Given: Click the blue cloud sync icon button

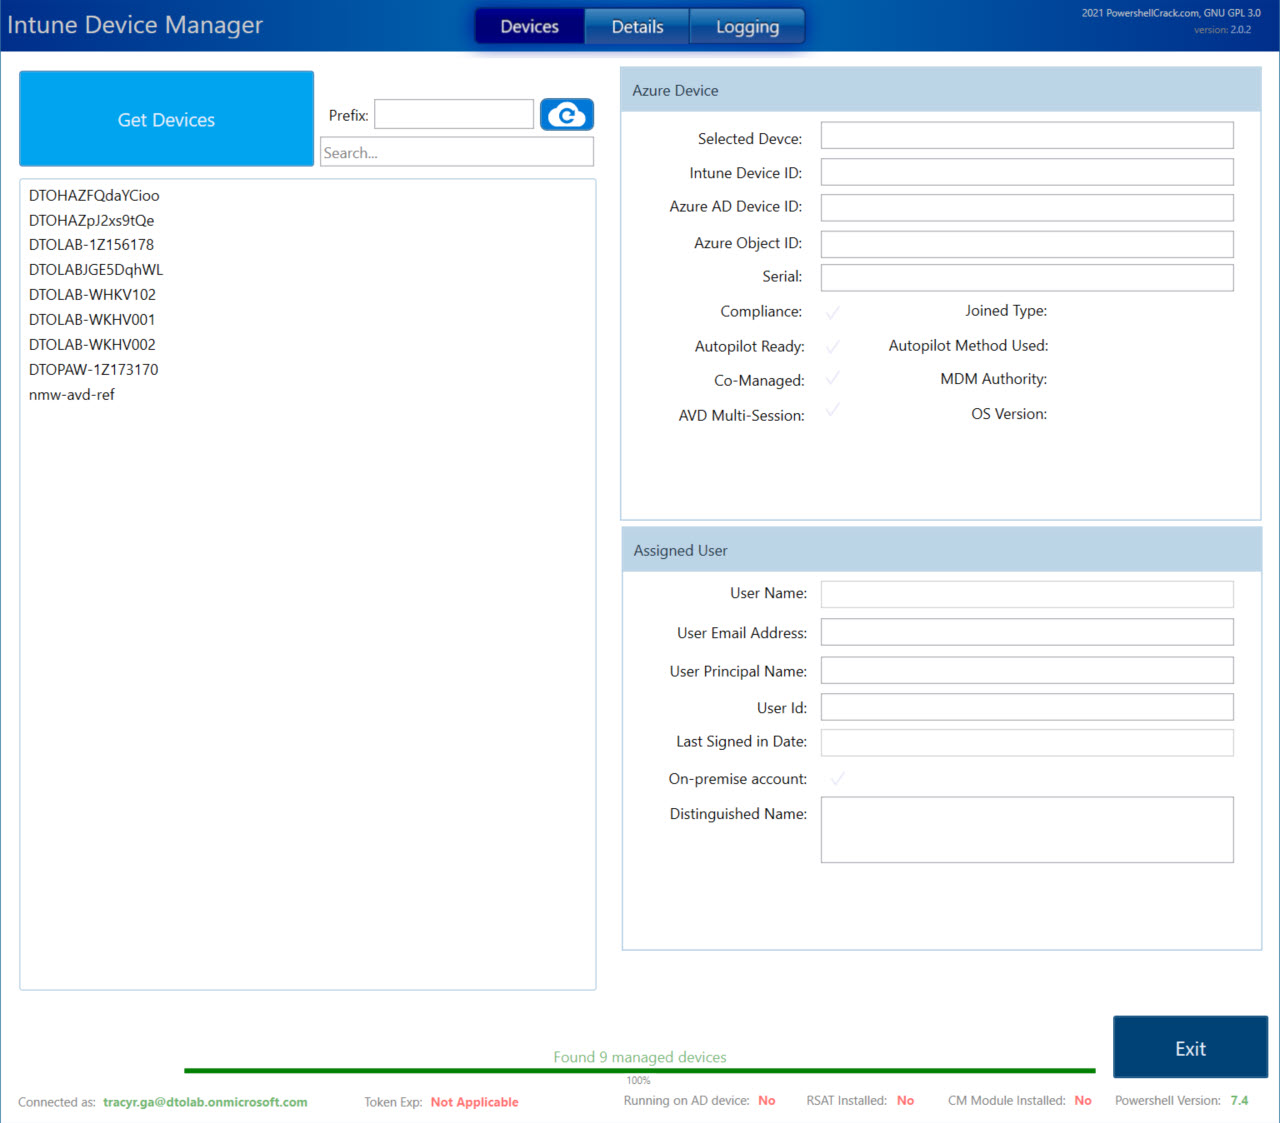Looking at the screenshot, I should coord(567,115).
